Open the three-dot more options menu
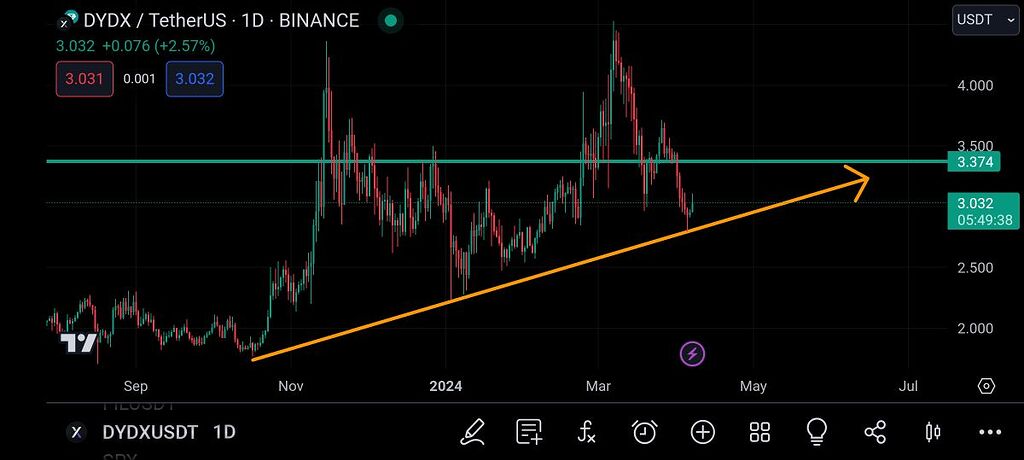 point(990,432)
